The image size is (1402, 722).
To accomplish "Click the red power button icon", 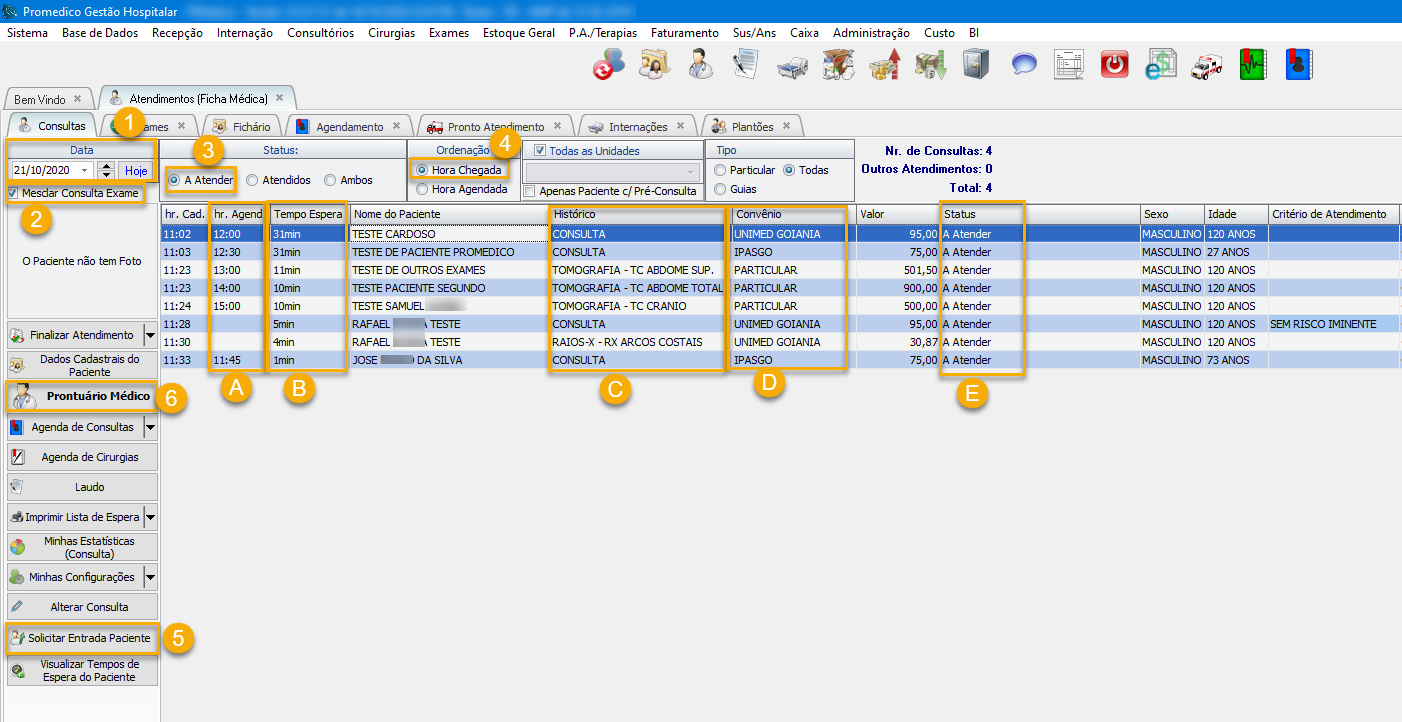I will 1114,65.
